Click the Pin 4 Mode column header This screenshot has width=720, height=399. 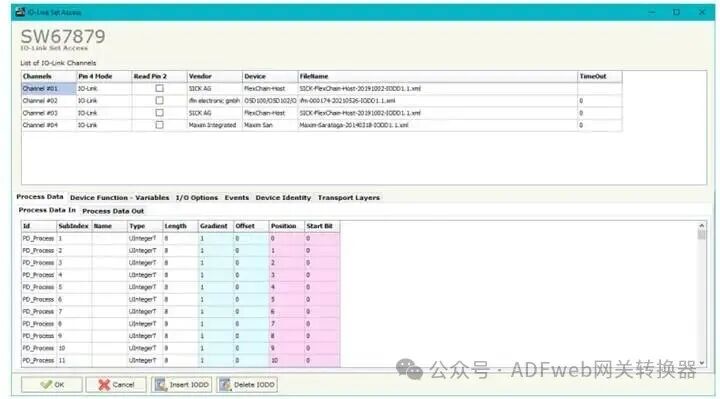[104, 76]
